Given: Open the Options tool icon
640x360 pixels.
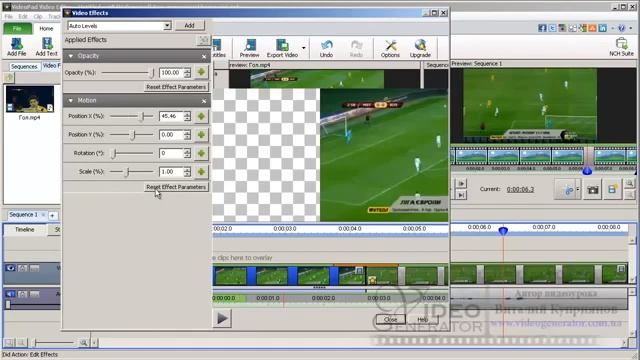Looking at the screenshot, I should click(390, 48).
